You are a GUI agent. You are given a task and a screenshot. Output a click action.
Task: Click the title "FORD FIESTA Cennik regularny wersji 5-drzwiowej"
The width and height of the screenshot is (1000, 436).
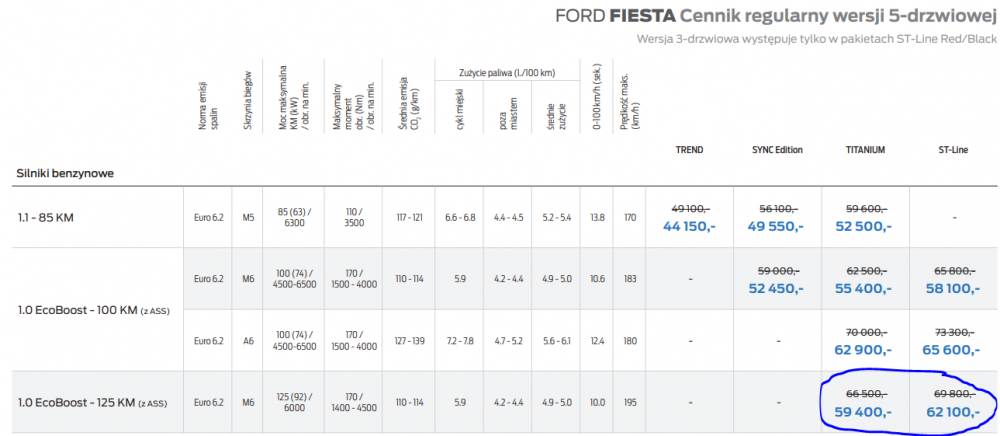click(x=776, y=15)
